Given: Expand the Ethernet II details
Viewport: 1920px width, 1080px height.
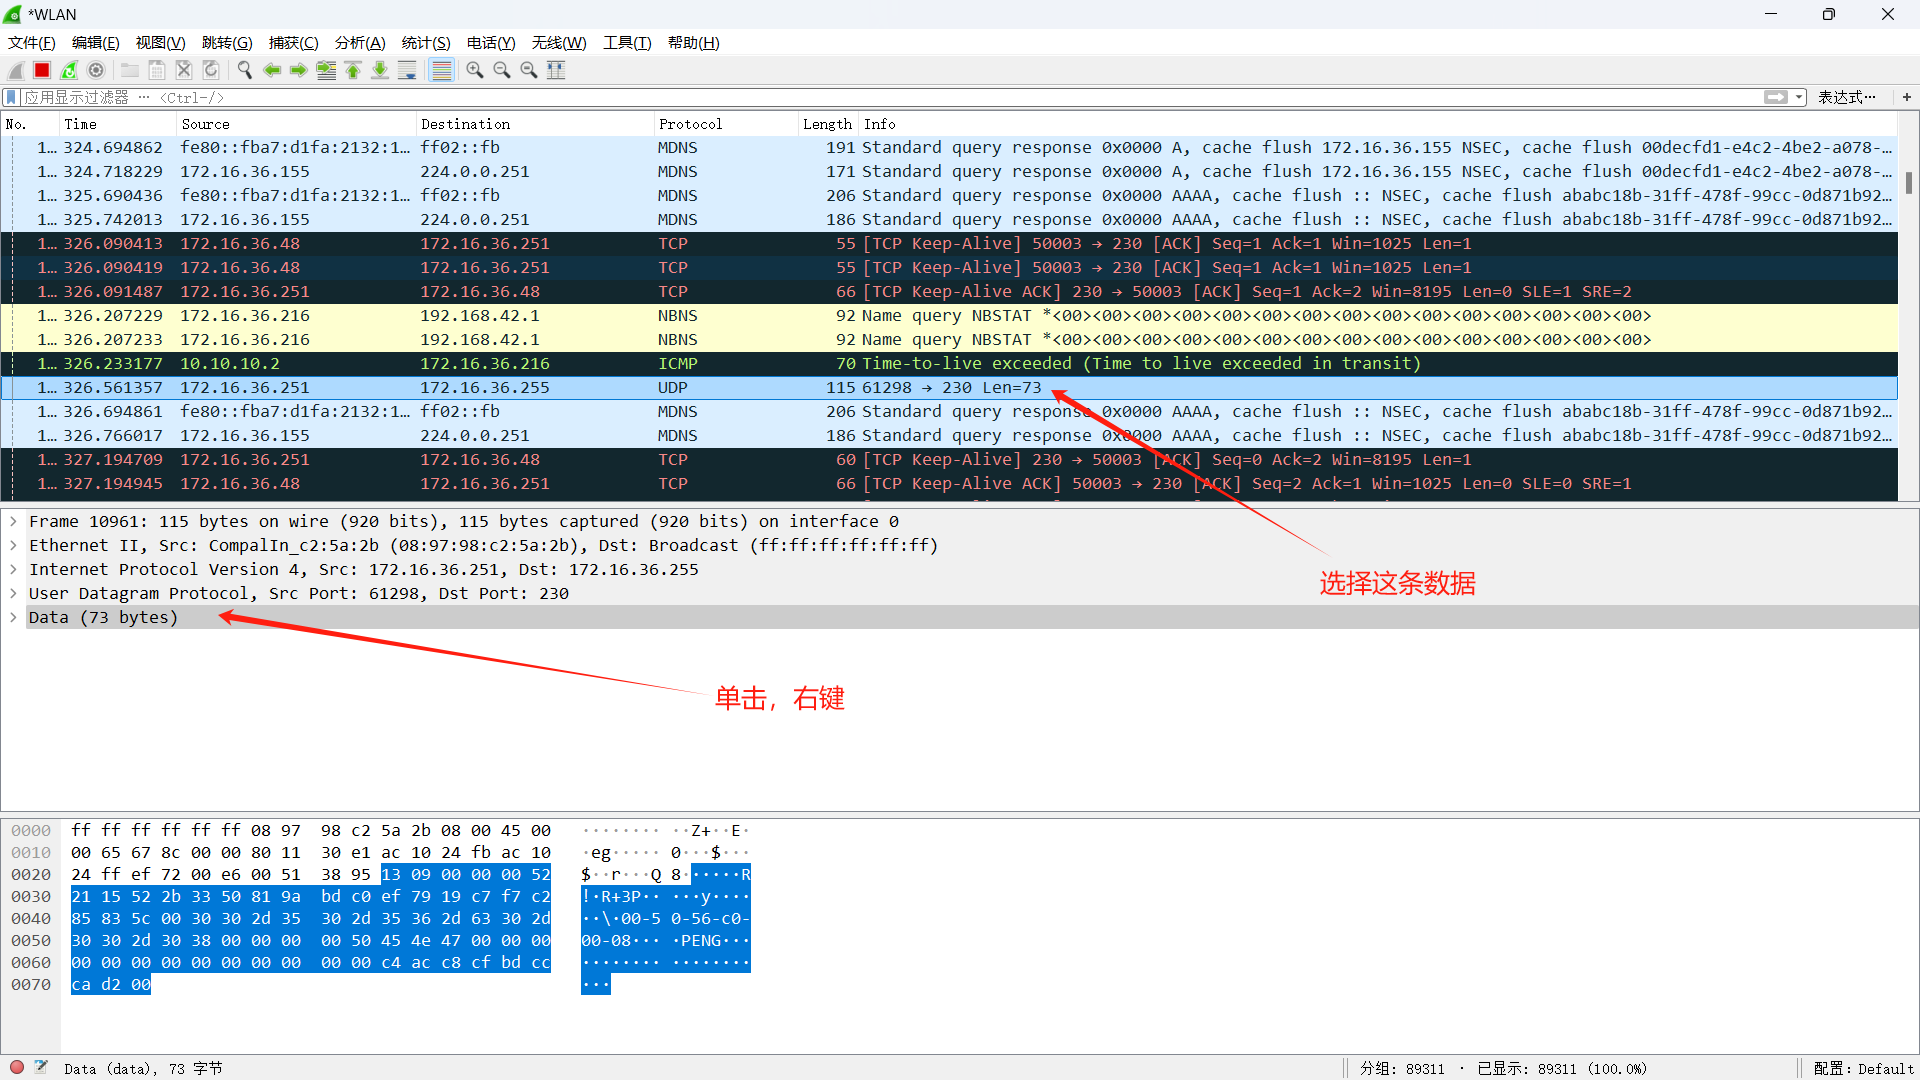Looking at the screenshot, I should tap(13, 545).
